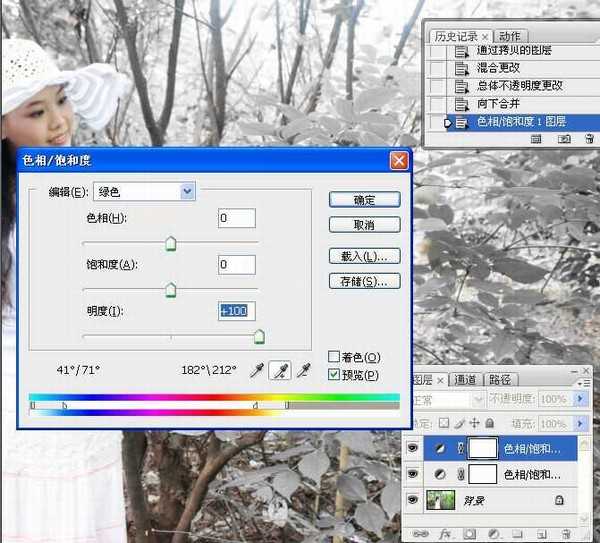
Task: Click the 饱和度 saturation slider handle
Action: coord(170,291)
